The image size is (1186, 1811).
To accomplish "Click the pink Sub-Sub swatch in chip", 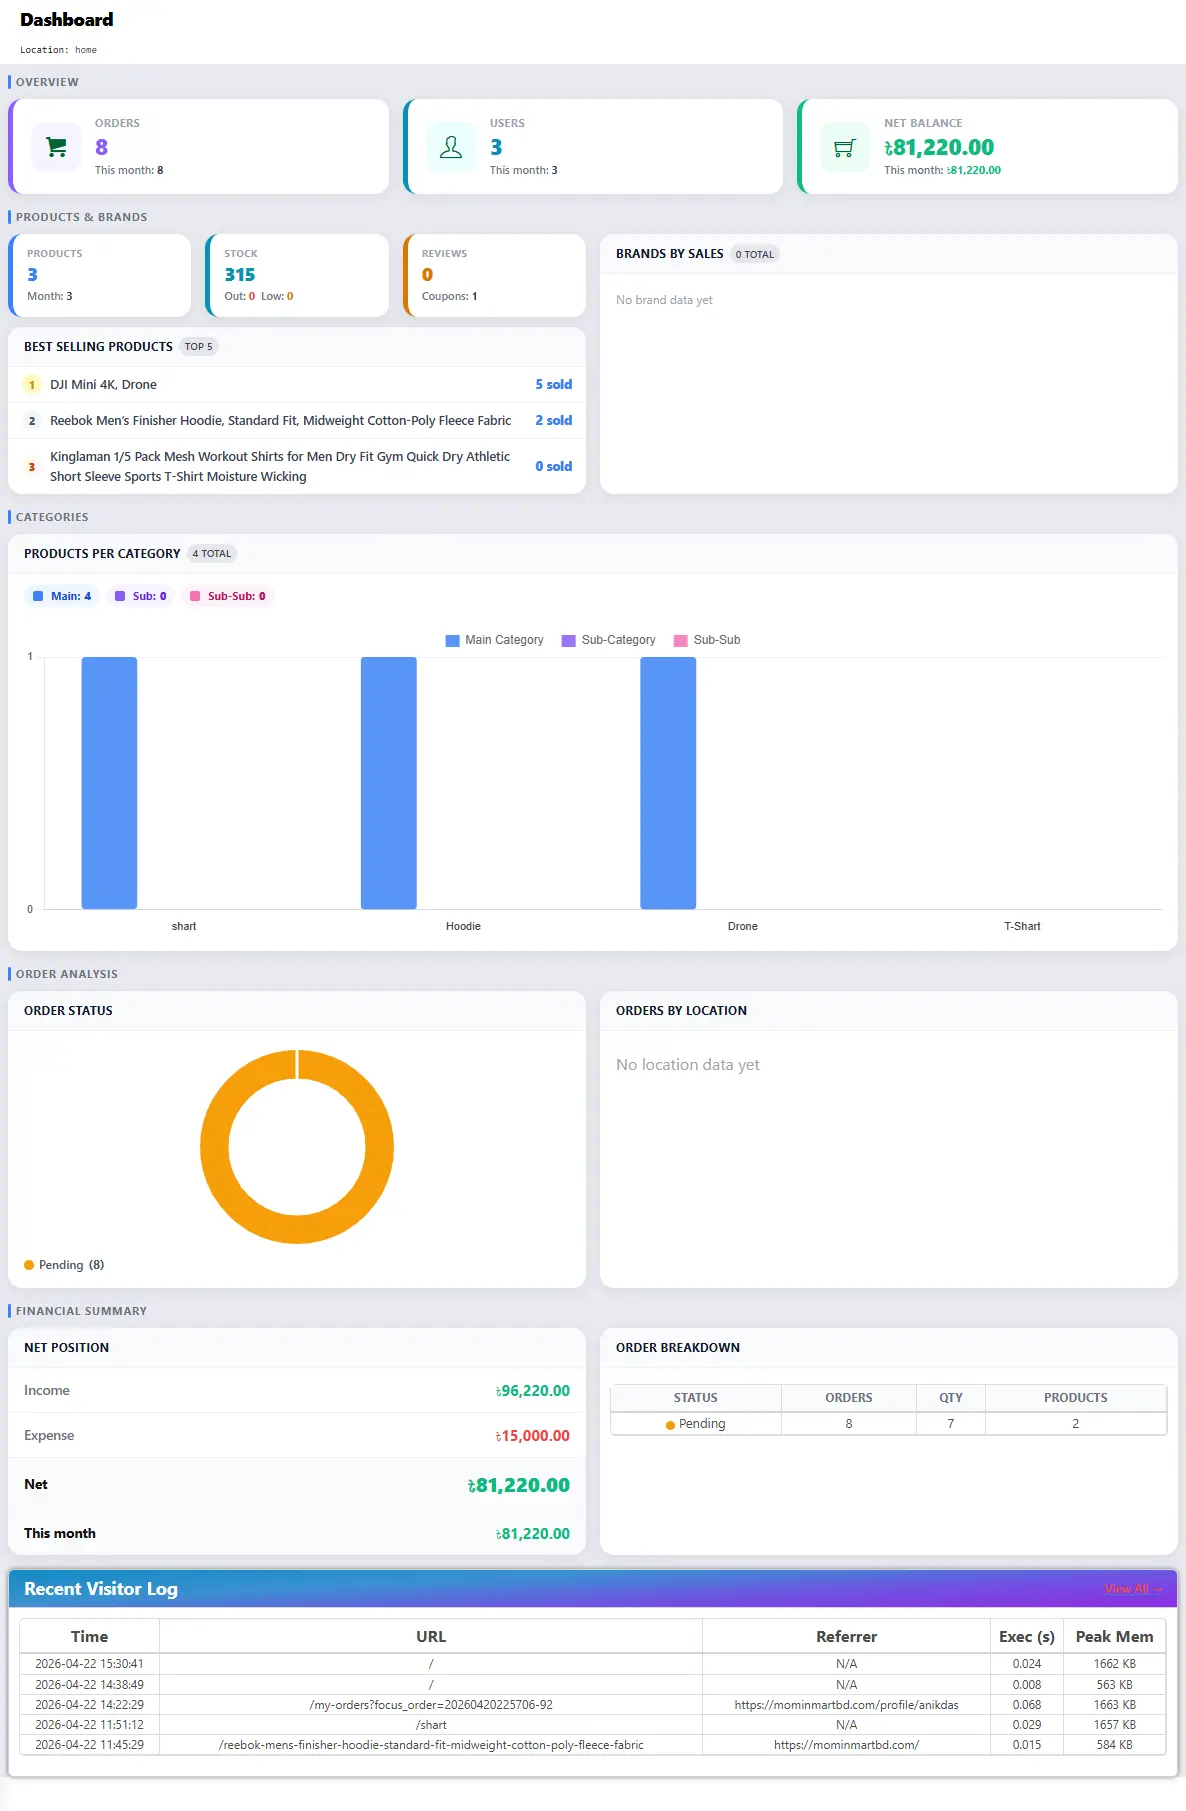I will (195, 596).
